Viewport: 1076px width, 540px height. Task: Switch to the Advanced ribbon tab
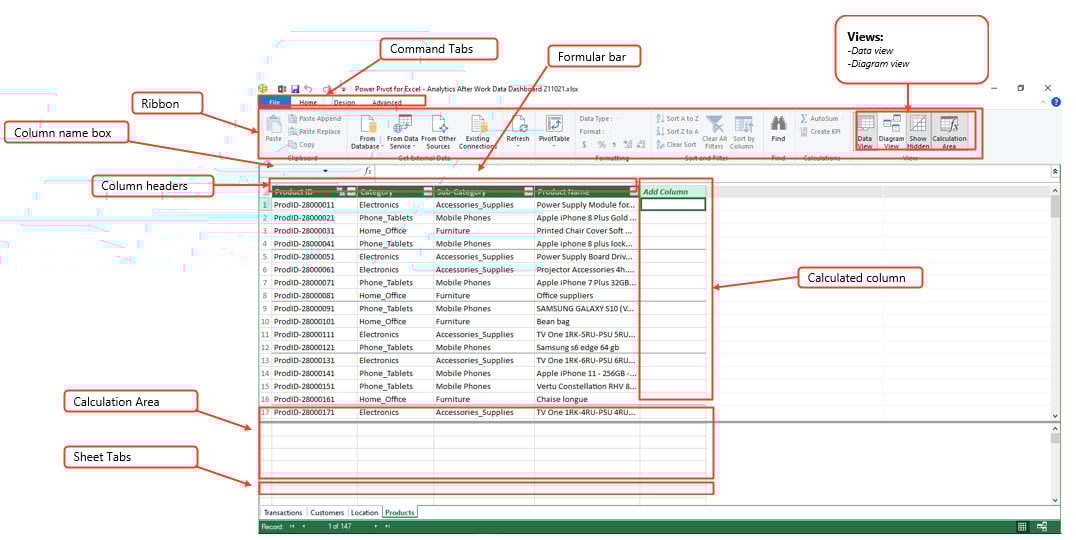coord(387,102)
